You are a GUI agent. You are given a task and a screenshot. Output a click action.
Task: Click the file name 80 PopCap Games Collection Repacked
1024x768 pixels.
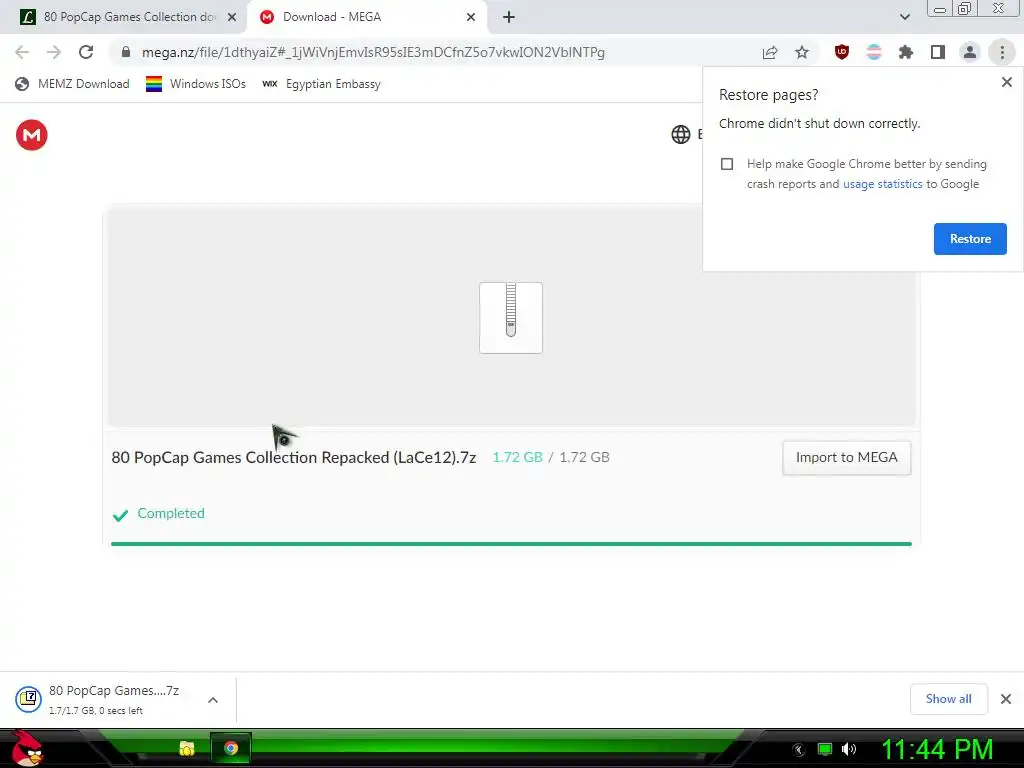(x=293, y=457)
